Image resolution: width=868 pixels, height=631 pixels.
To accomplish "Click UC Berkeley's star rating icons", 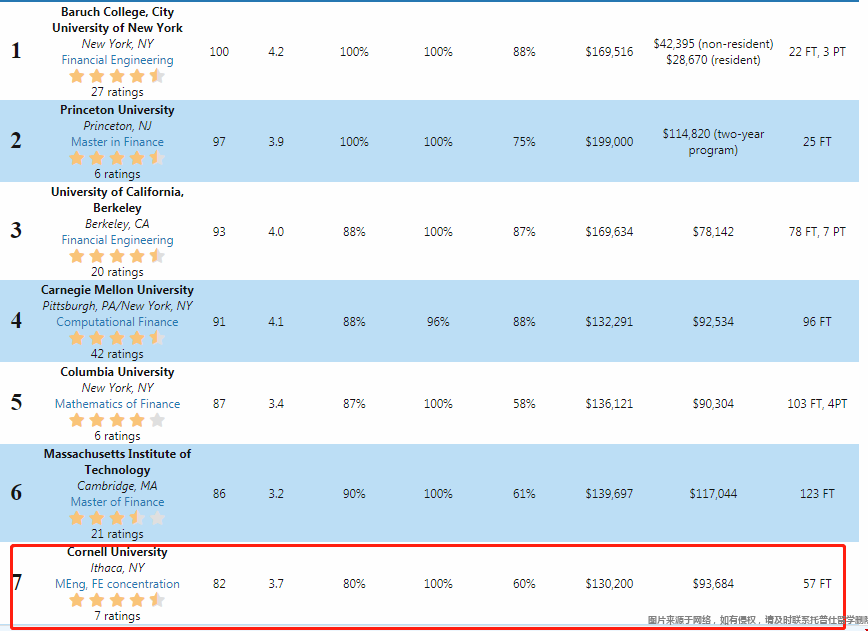I will (x=117, y=256).
